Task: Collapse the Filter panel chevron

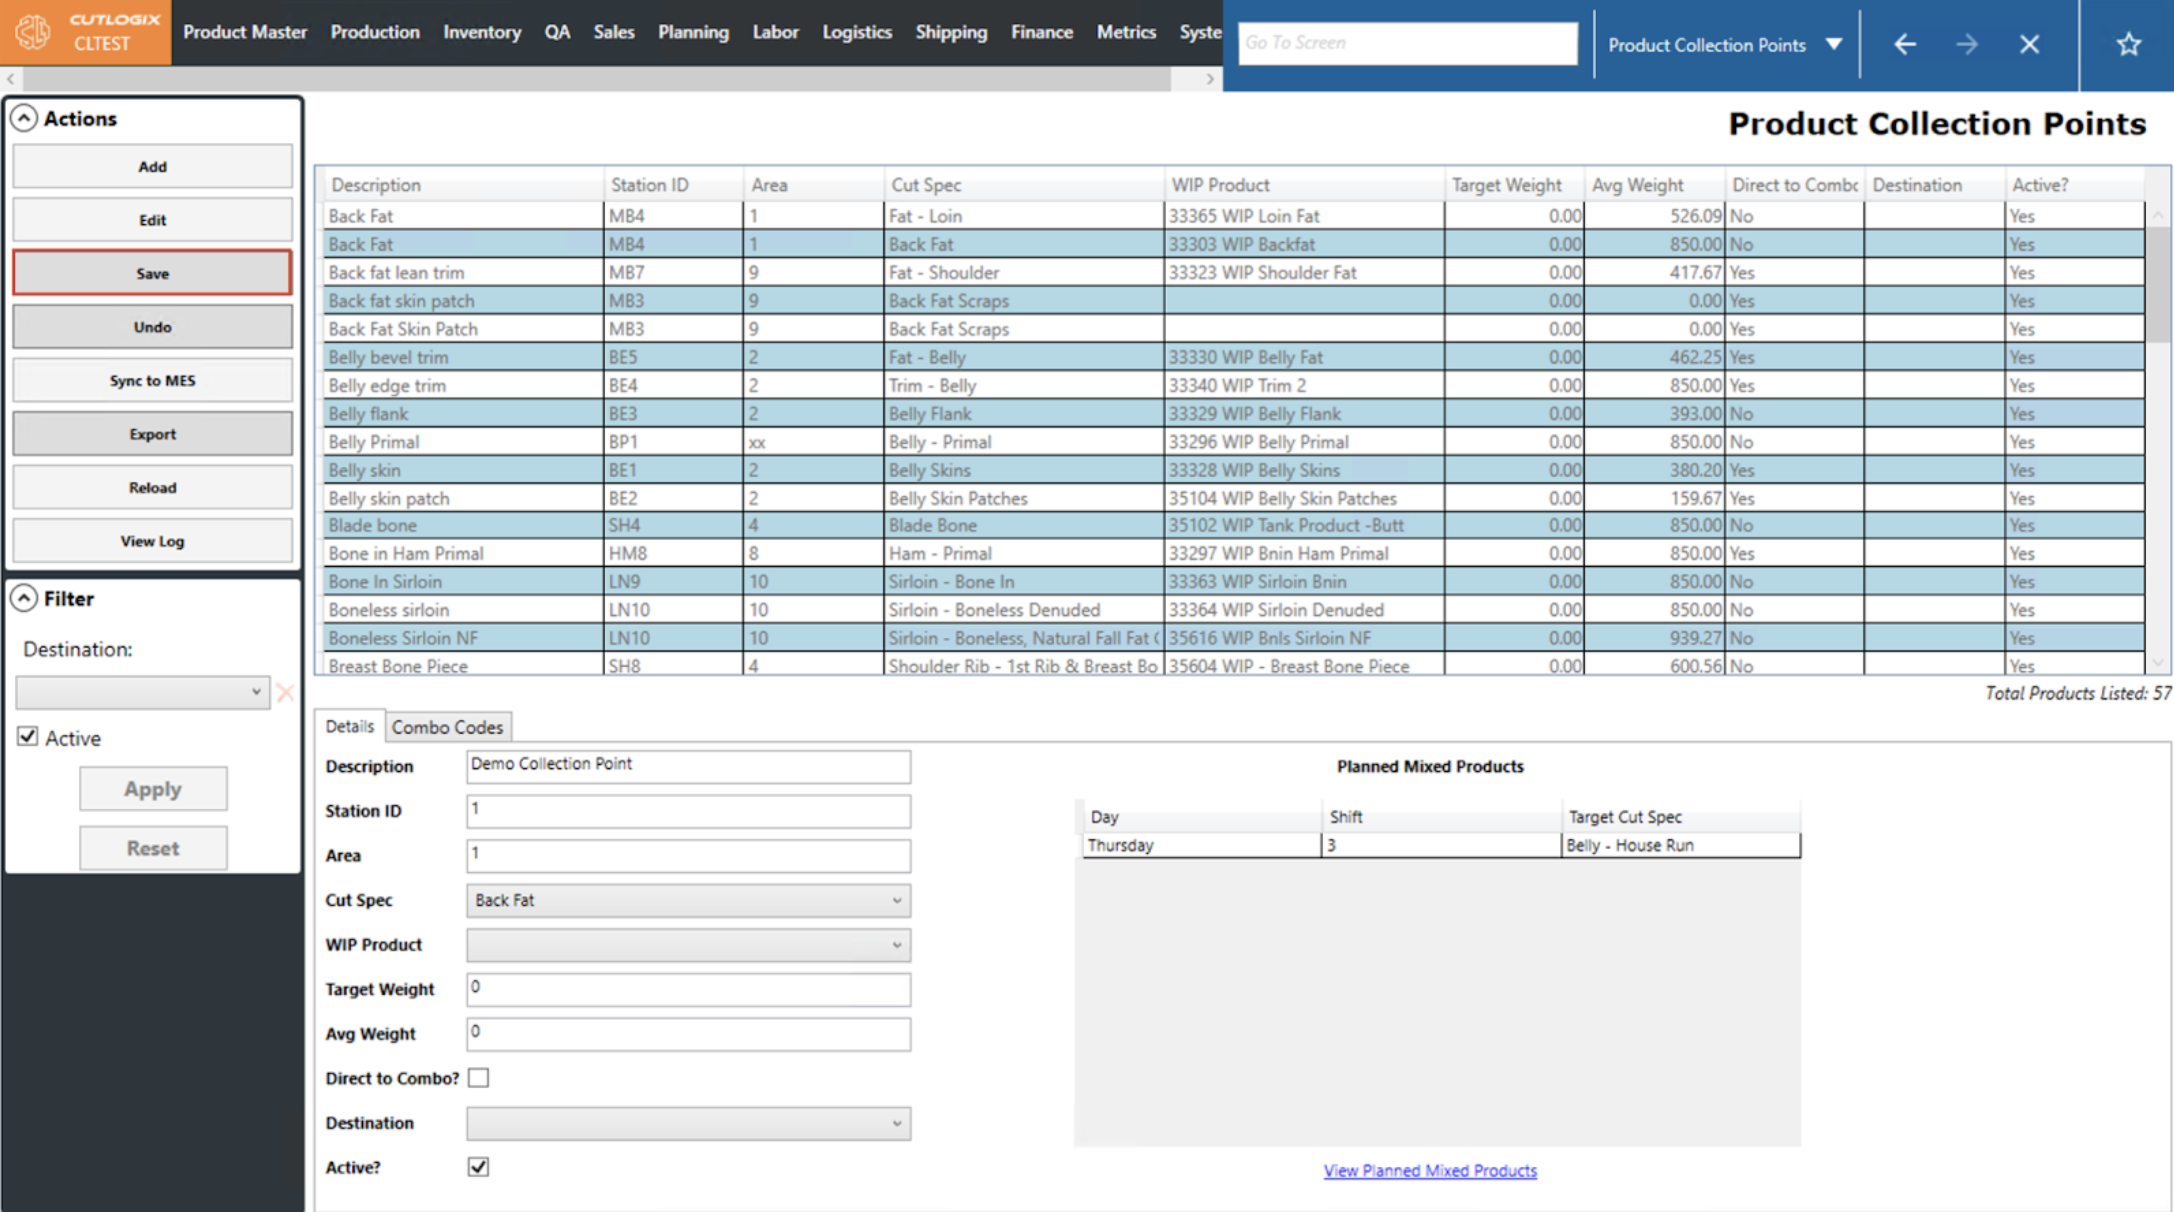Action: (24, 598)
